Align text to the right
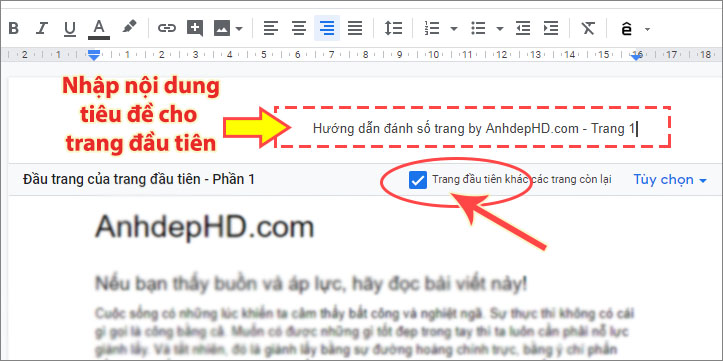Image resolution: width=723 pixels, height=361 pixels. (x=327, y=29)
